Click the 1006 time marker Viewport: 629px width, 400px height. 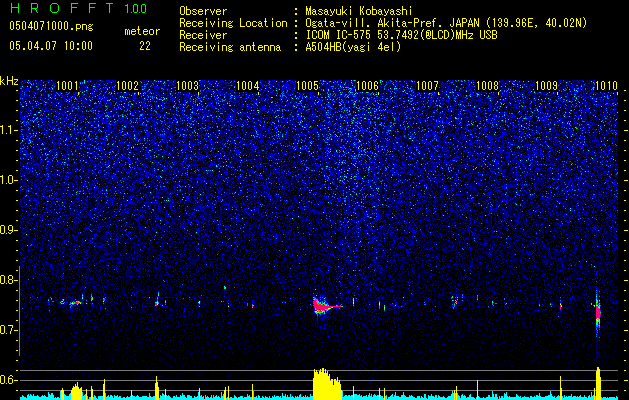coord(367,86)
